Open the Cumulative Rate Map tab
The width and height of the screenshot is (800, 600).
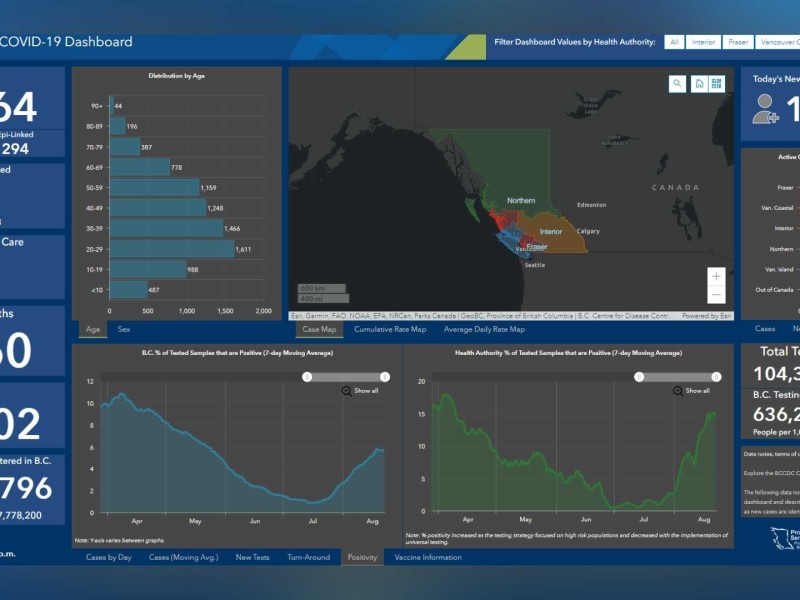coord(390,329)
